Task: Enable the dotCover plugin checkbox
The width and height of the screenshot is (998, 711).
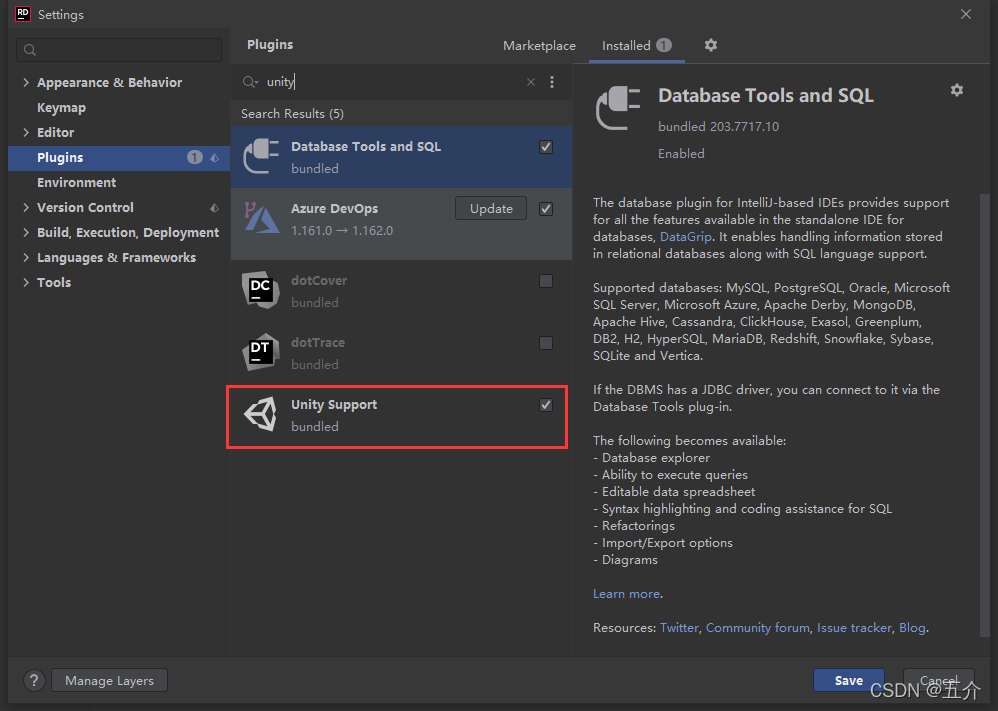Action: tap(545, 281)
